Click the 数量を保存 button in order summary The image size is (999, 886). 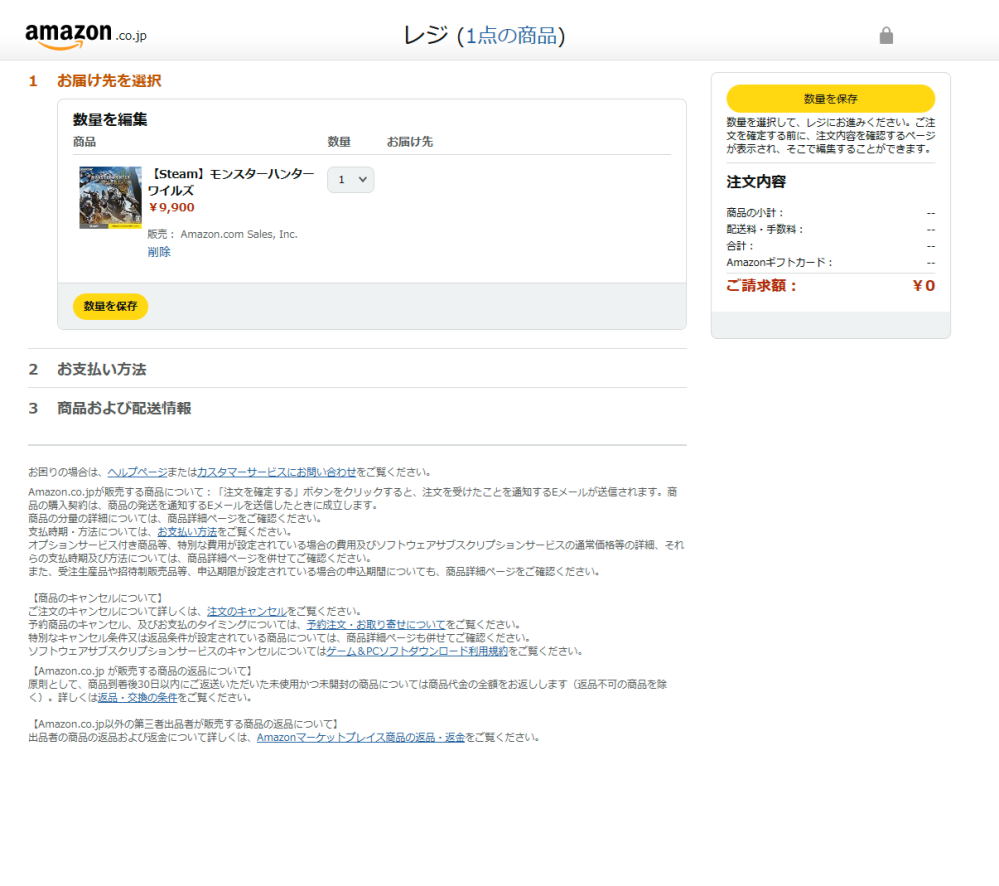830,99
